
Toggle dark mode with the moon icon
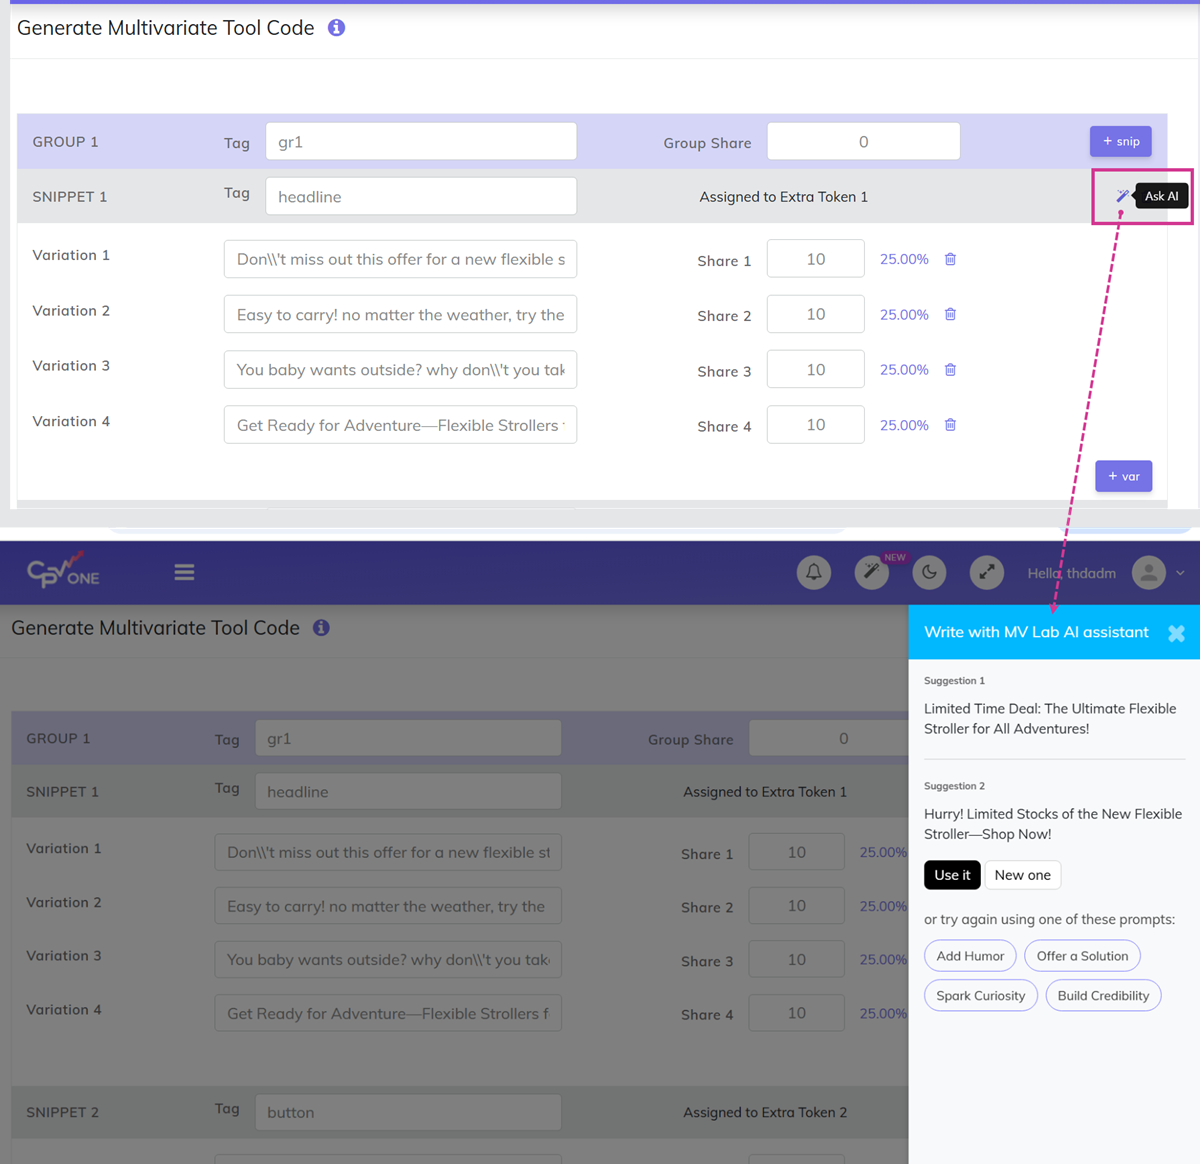point(929,572)
